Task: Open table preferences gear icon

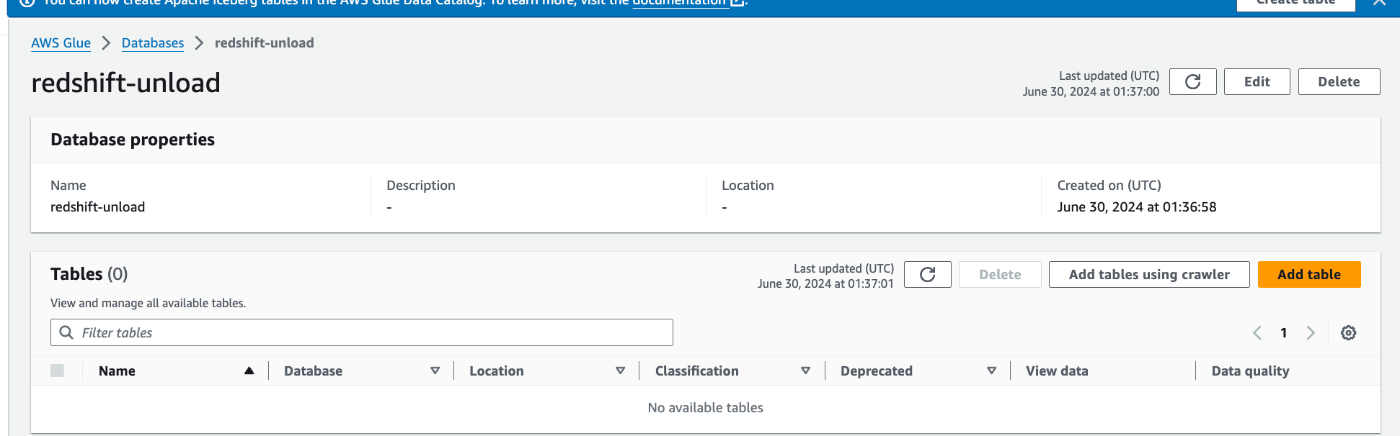Action: (1348, 333)
